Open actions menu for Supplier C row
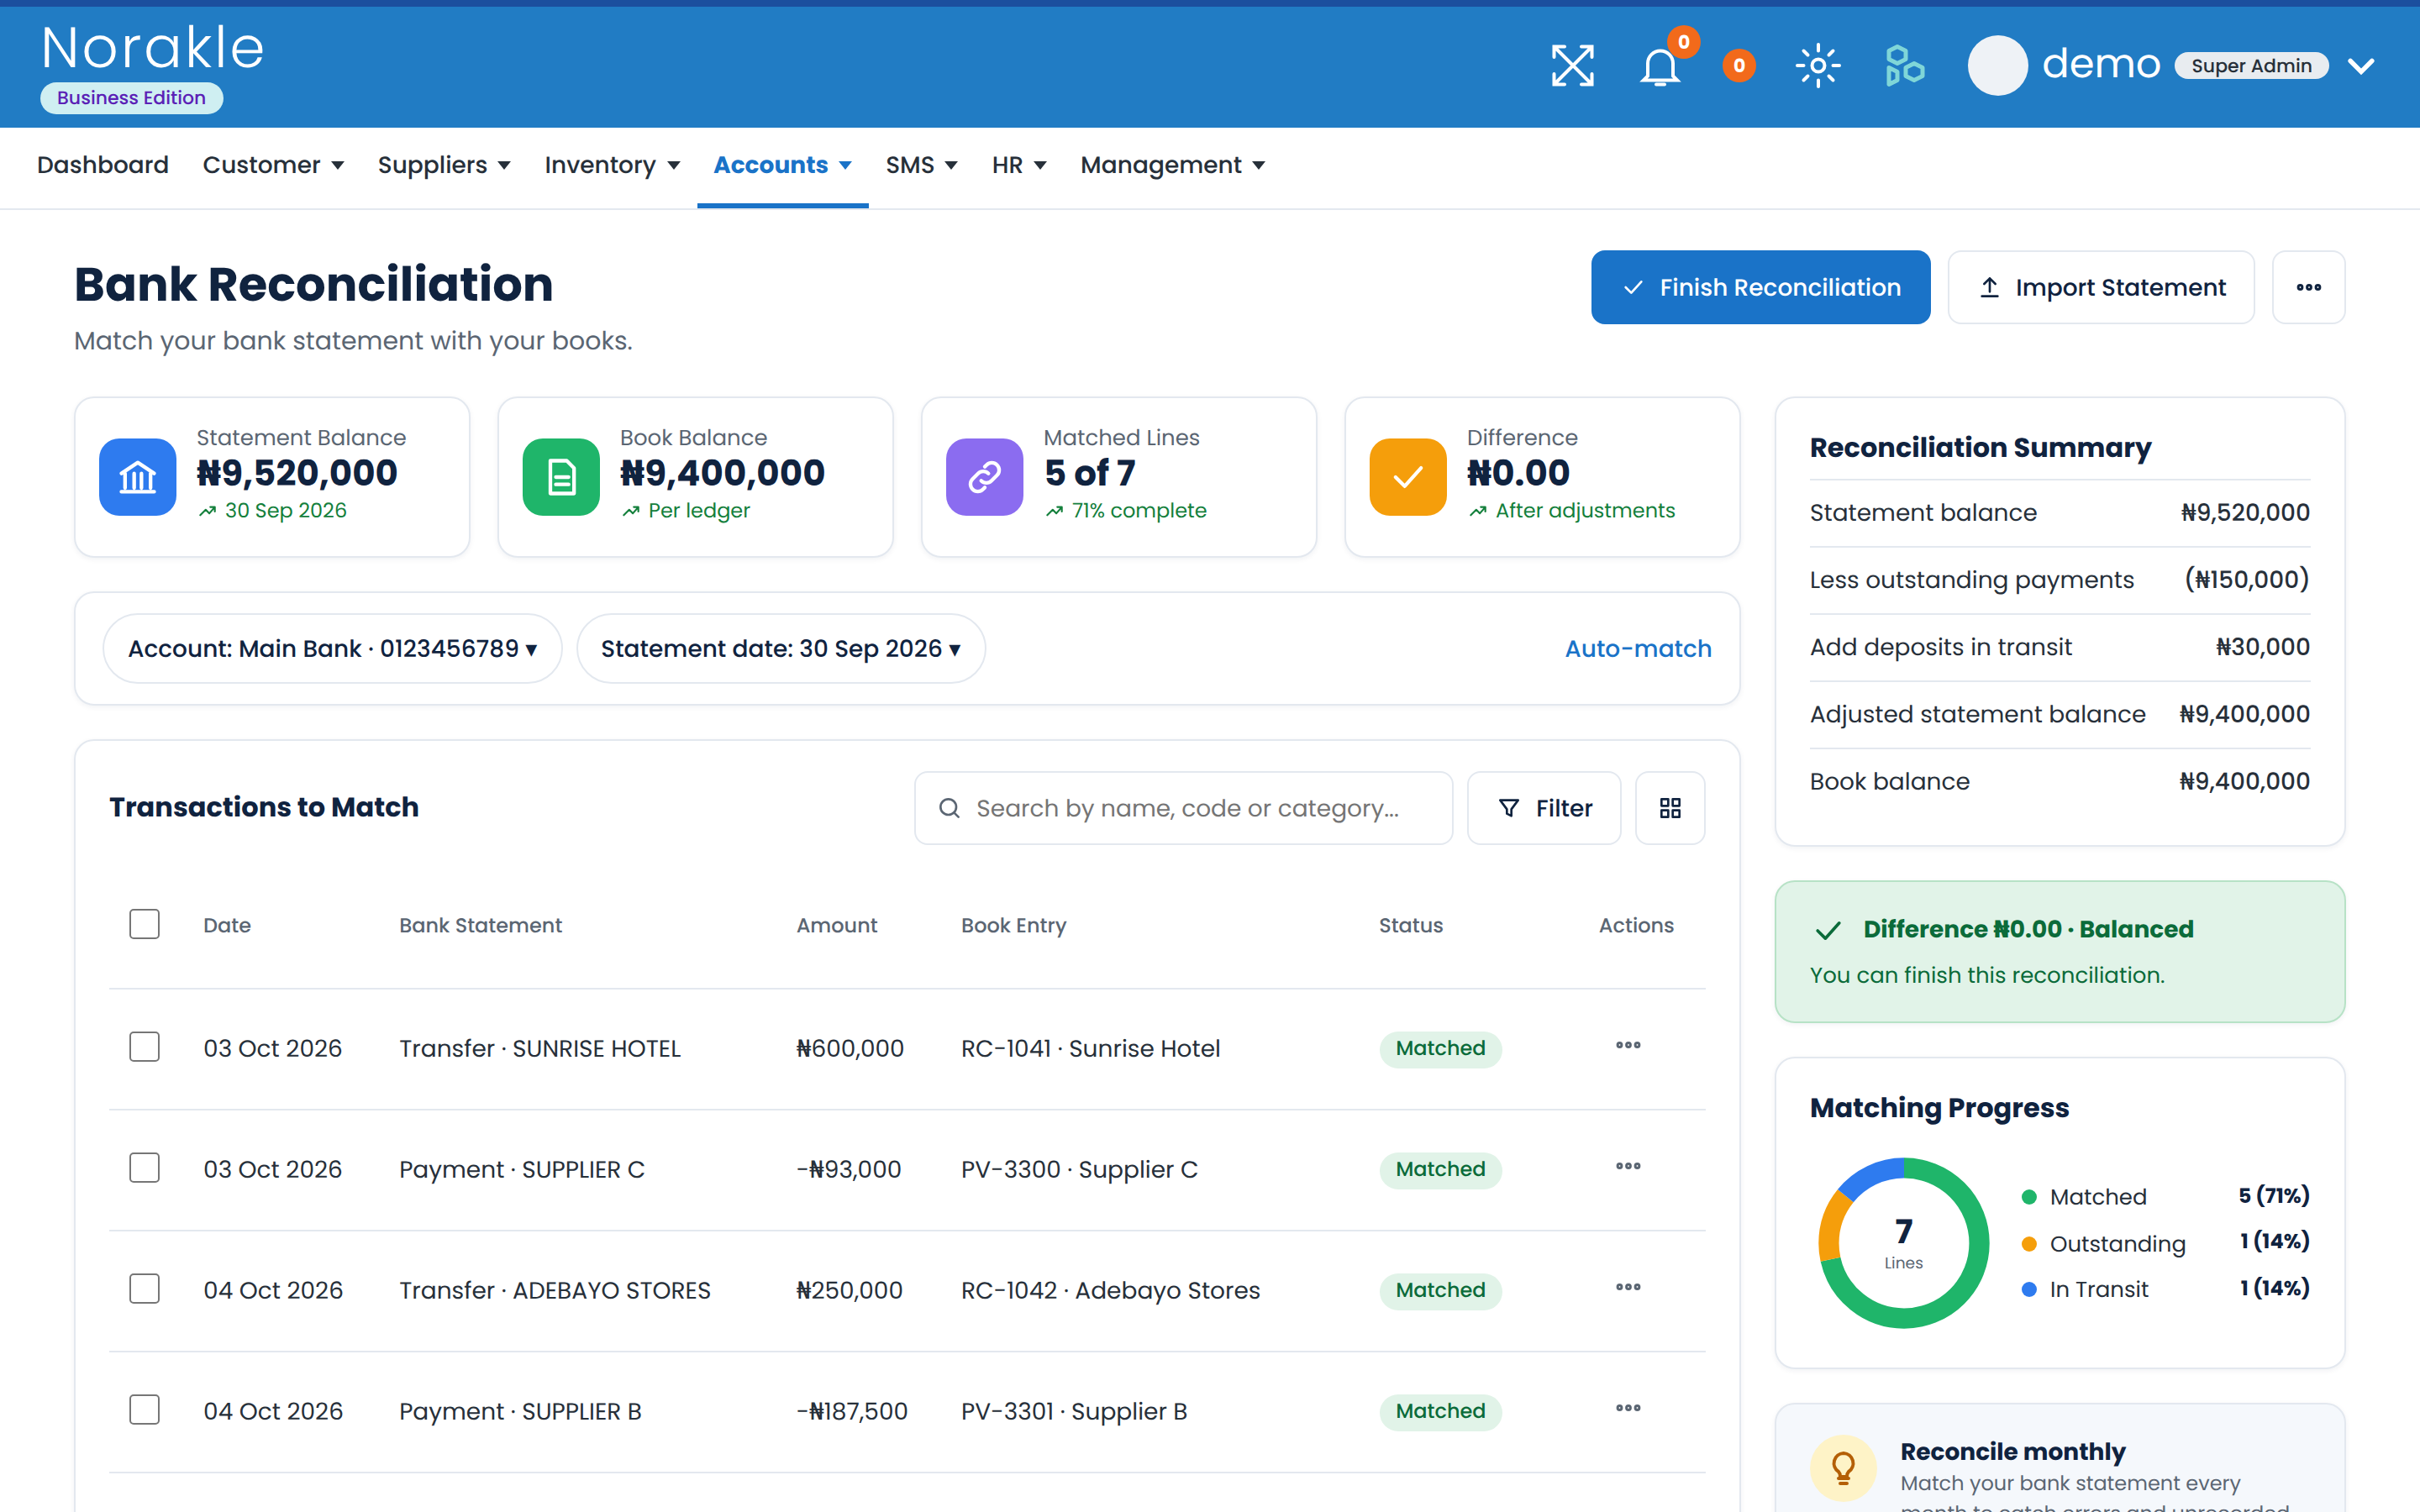This screenshot has height=1512, width=2420. [x=1628, y=1166]
